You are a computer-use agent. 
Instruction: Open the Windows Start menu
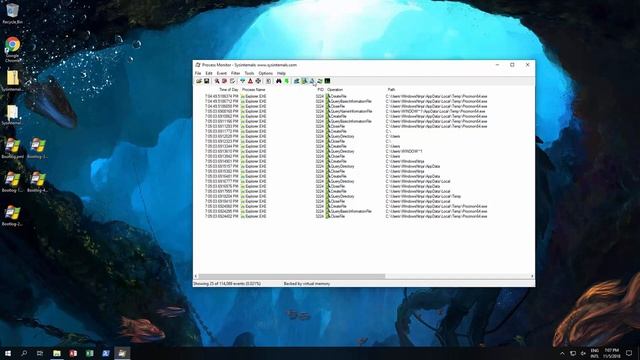point(8,353)
